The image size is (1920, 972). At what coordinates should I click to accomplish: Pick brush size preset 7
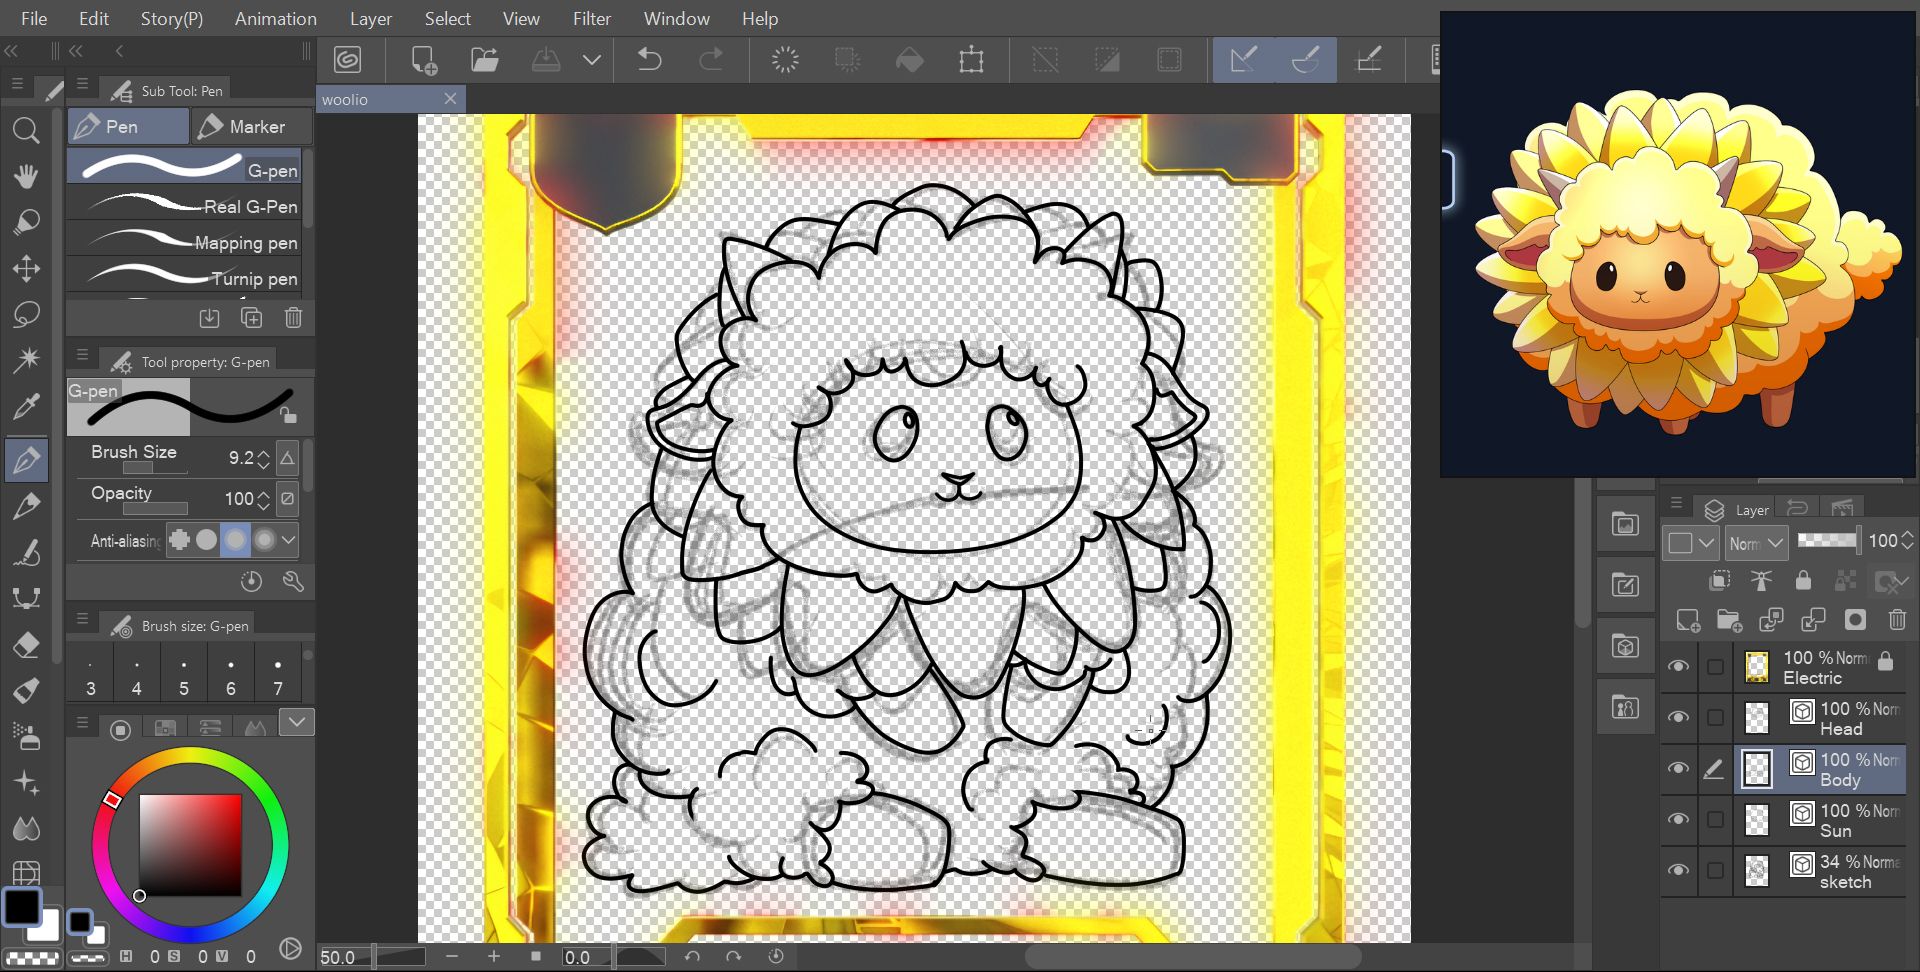[278, 675]
